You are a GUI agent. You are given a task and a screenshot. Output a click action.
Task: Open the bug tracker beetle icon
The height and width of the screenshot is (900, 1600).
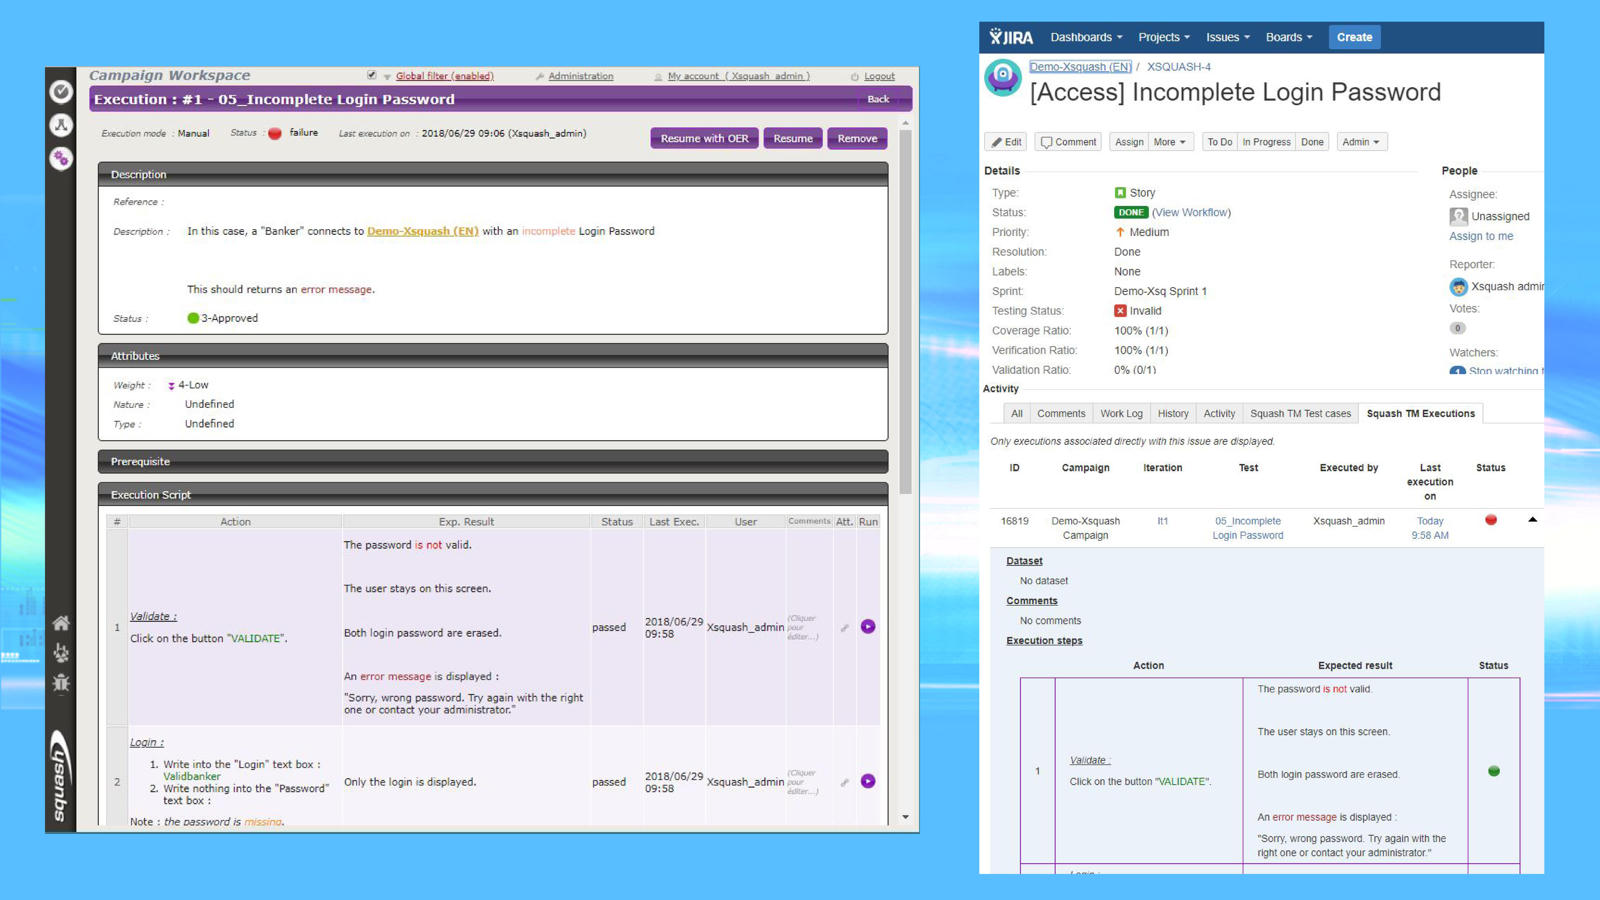coord(61,683)
